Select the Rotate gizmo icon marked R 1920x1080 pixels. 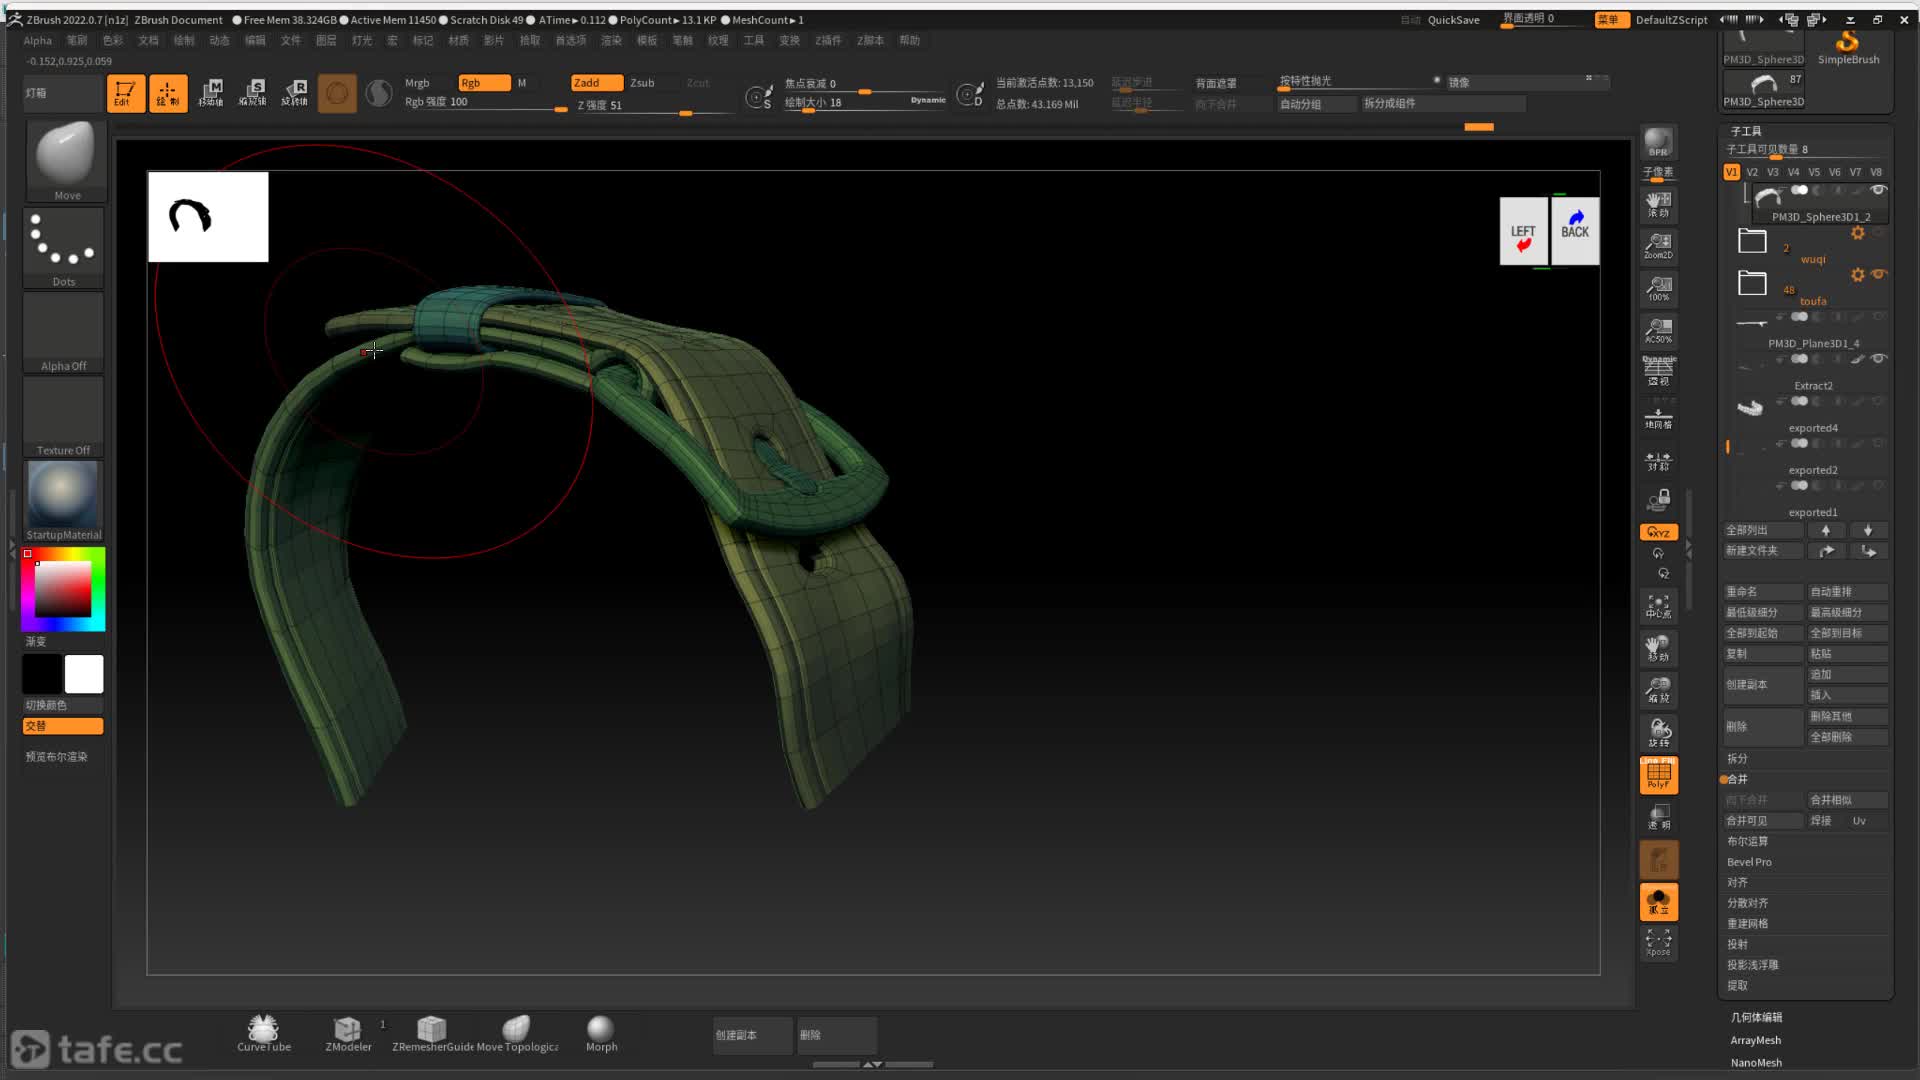click(x=295, y=93)
